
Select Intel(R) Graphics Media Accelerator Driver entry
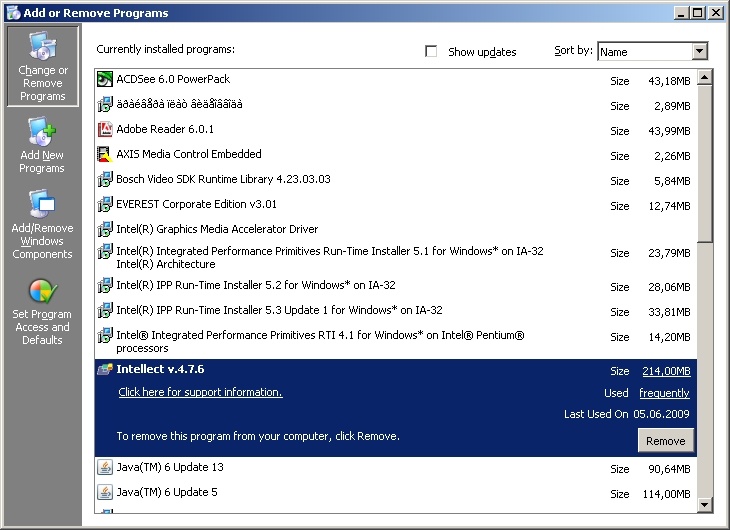(217, 229)
